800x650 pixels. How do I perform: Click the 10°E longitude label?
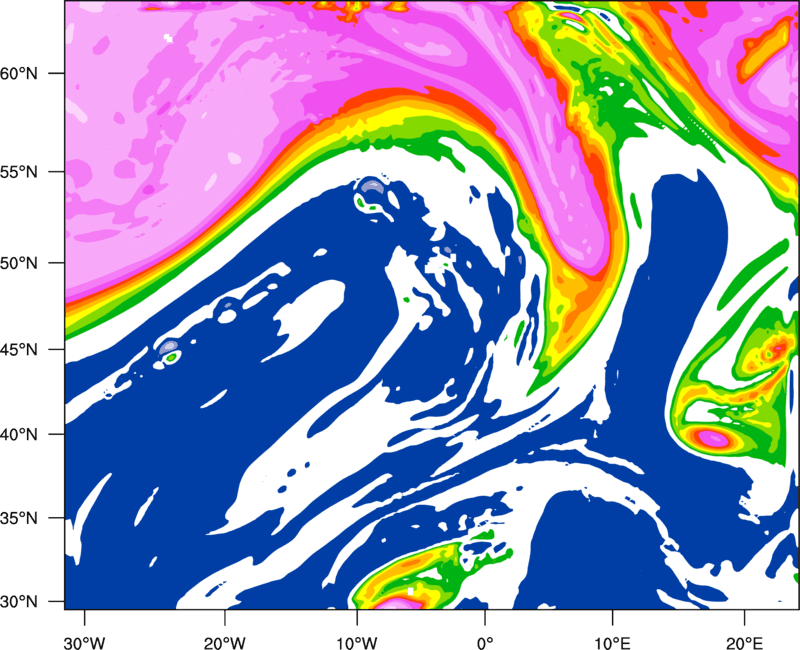coord(612,643)
